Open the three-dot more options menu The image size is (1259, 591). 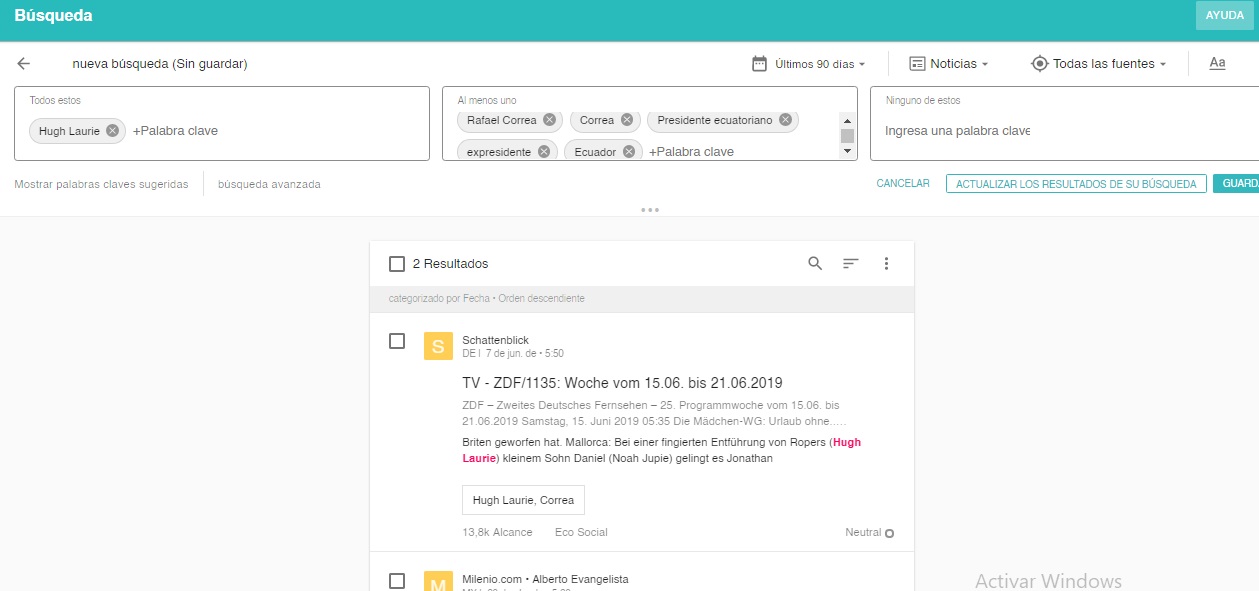[x=886, y=264]
